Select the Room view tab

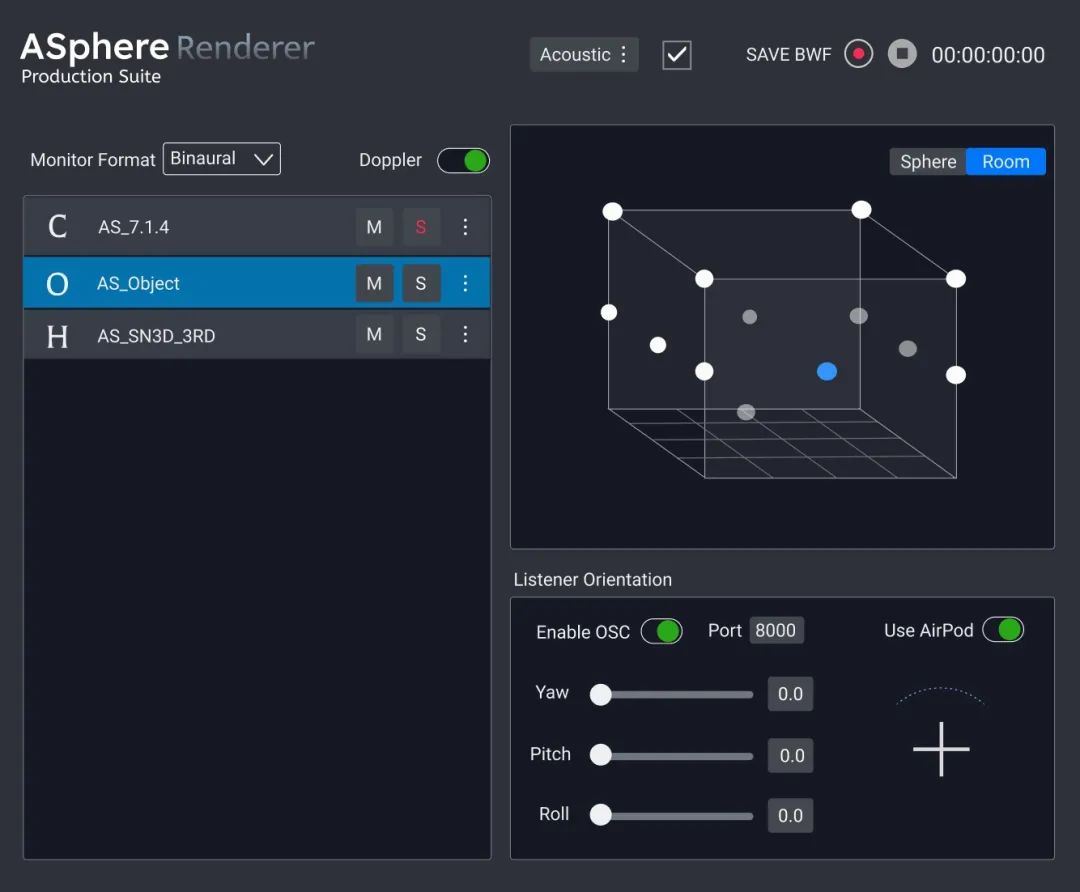coord(1005,162)
